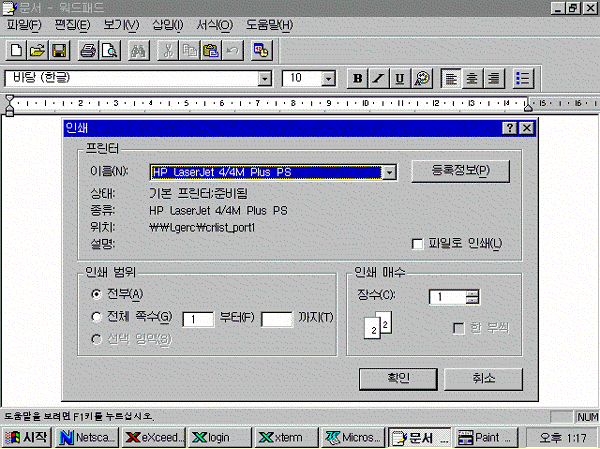Open the 삽입(I) menu
Screen dimensions: 600x449
[x=168, y=25]
